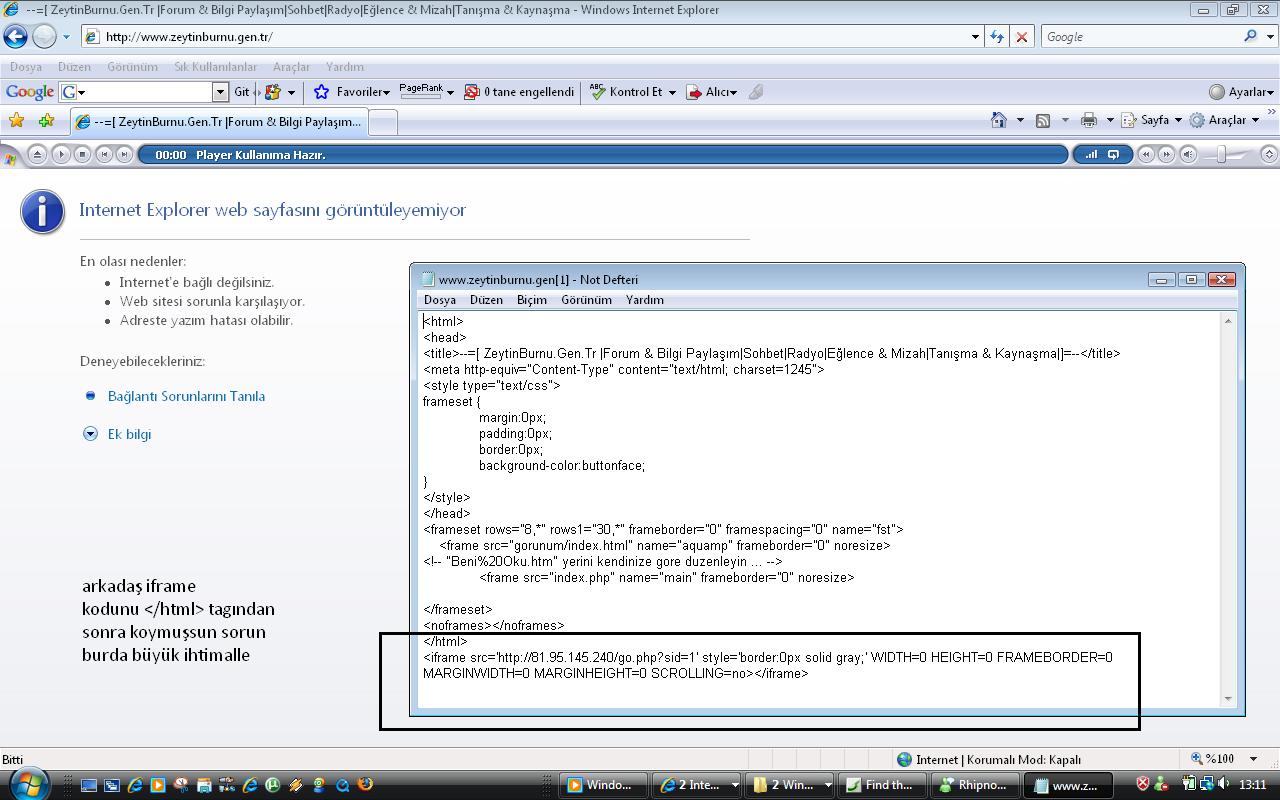The image size is (1280, 800).
Task: Click the Firefox icon in quick launch
Action: coord(365,785)
